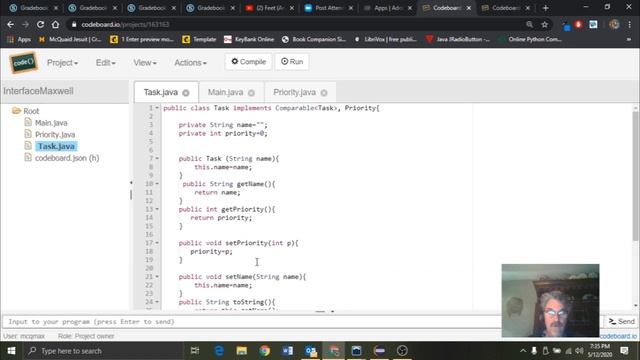Screen dimensions: 640x360
Task: Close the Priority.java editor tab
Action: (324, 93)
